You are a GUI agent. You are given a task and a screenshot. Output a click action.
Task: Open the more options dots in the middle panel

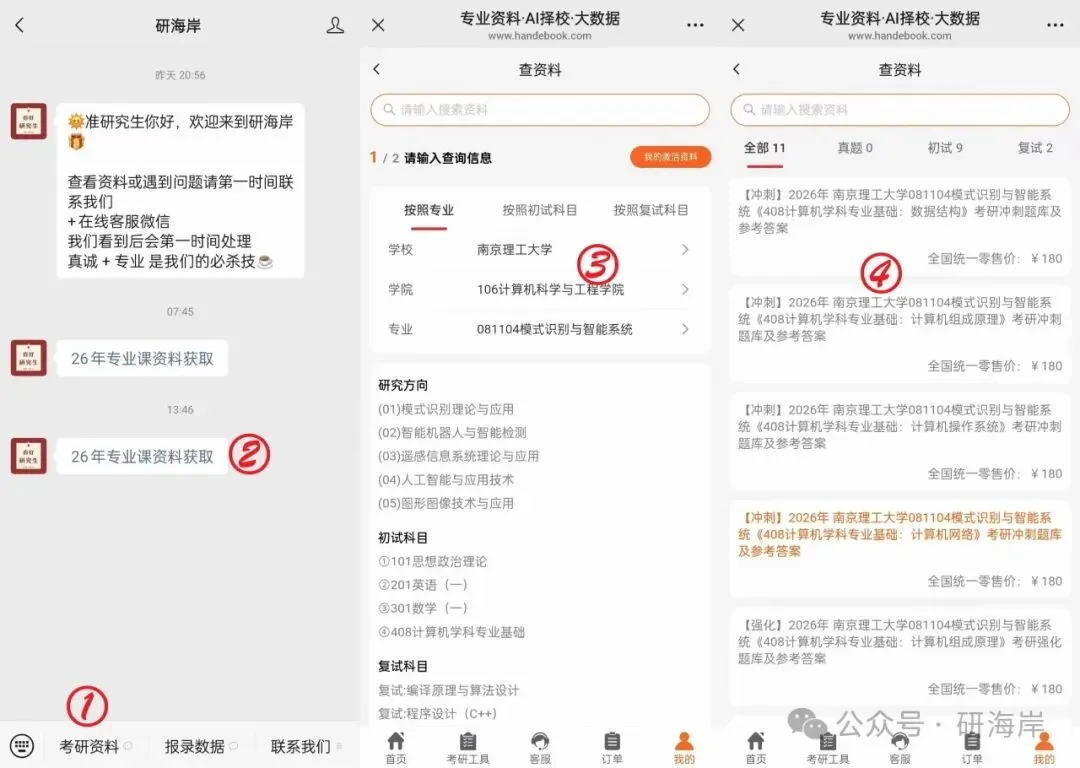click(x=695, y=25)
